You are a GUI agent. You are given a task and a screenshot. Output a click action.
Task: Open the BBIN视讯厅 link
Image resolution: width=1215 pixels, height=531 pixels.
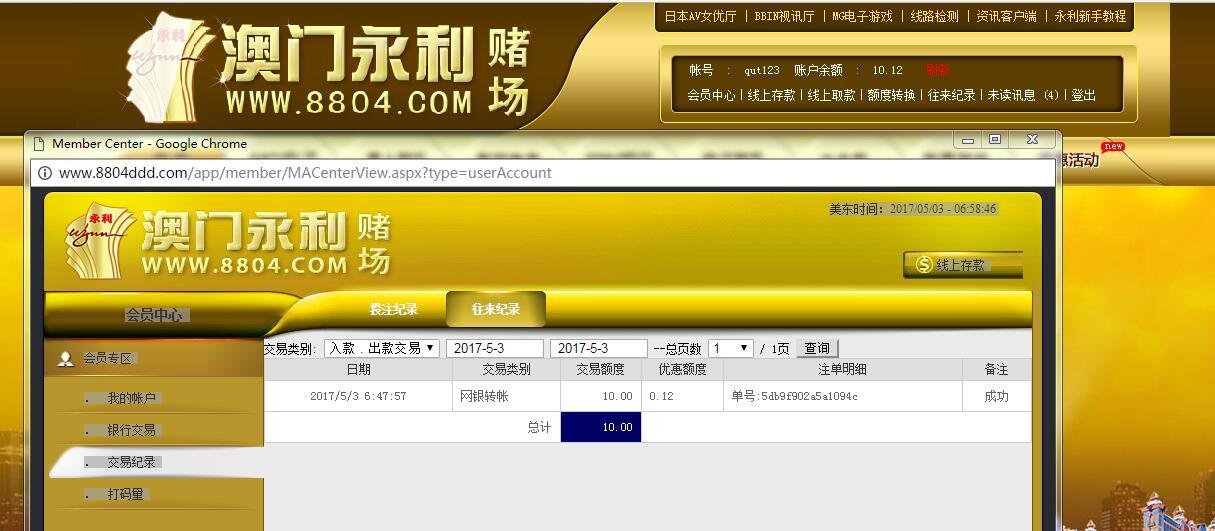point(784,16)
